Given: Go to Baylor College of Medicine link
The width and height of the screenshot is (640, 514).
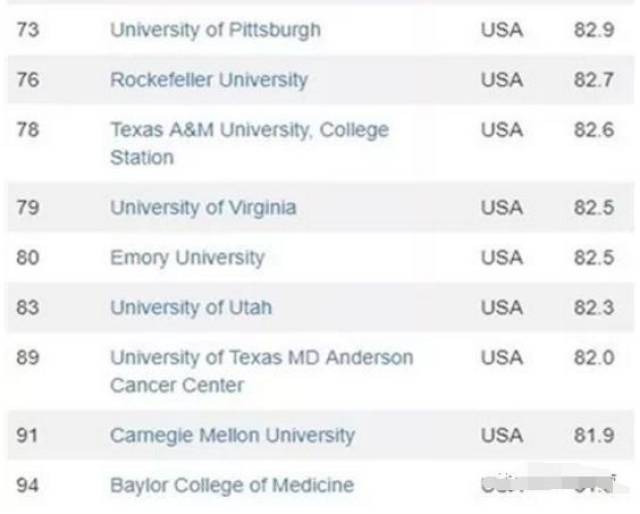Looking at the screenshot, I should (x=231, y=485).
